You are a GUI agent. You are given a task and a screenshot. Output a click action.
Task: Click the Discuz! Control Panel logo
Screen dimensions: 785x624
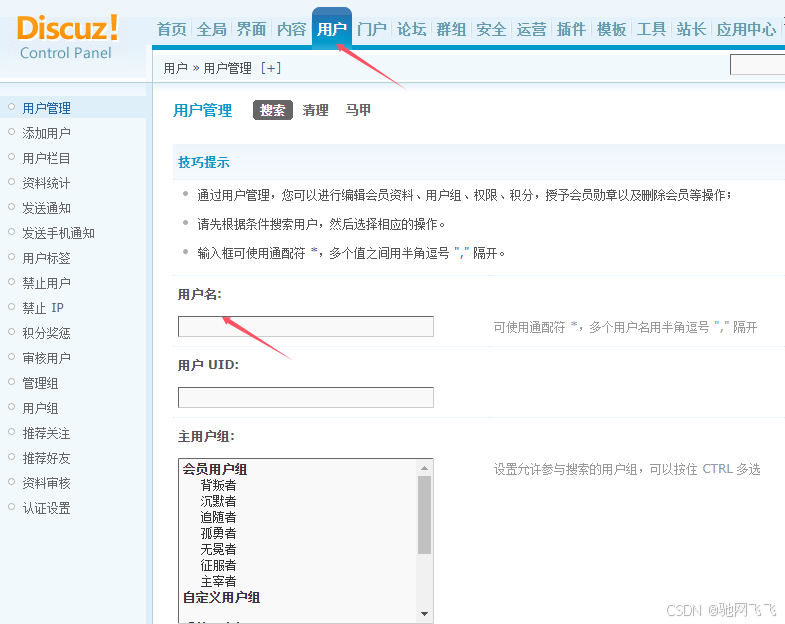(68, 37)
